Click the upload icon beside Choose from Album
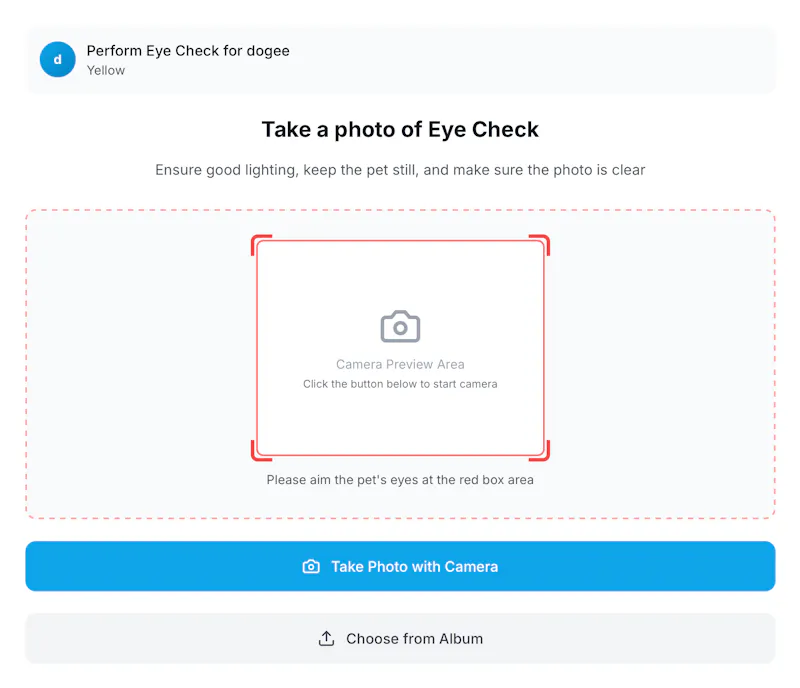This screenshot has height=688, width=800. click(327, 638)
